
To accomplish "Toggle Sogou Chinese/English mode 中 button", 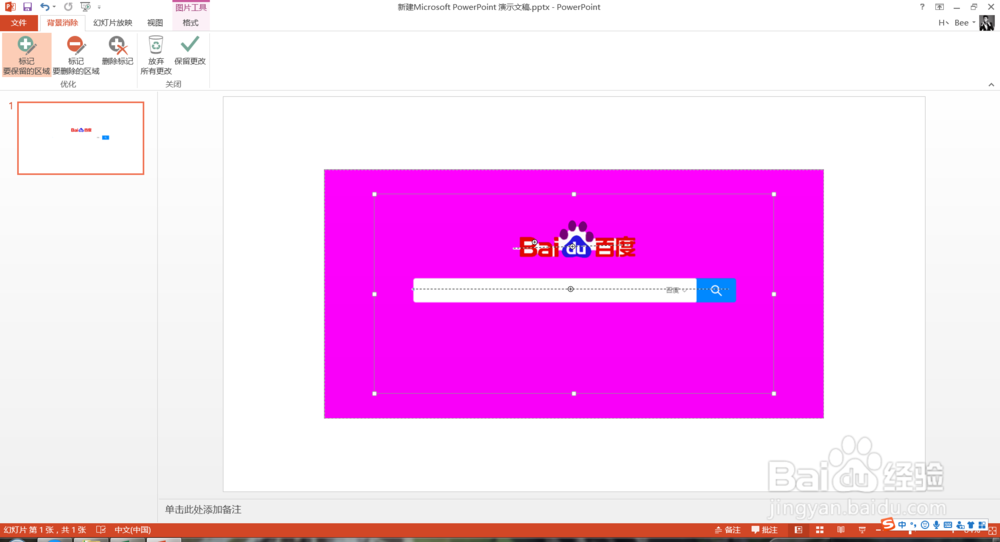I will coord(902,525).
